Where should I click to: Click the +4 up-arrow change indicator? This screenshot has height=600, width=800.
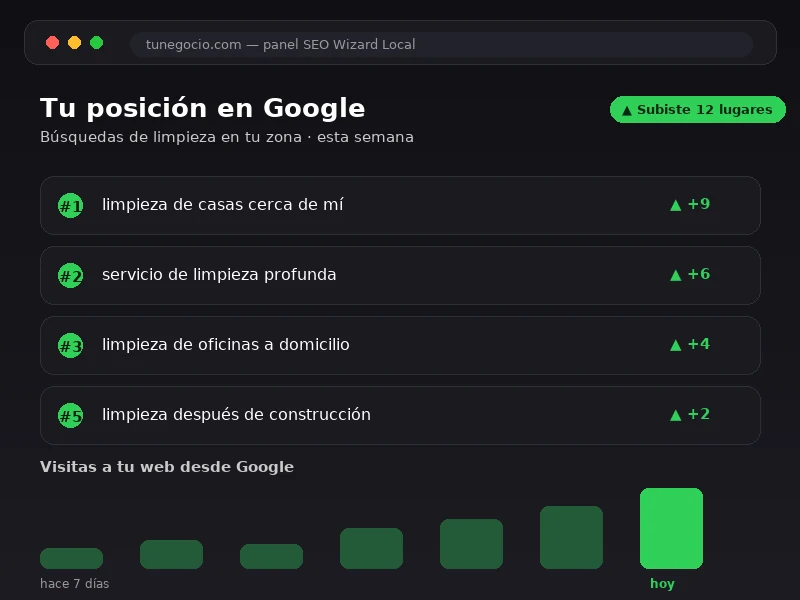coord(690,344)
